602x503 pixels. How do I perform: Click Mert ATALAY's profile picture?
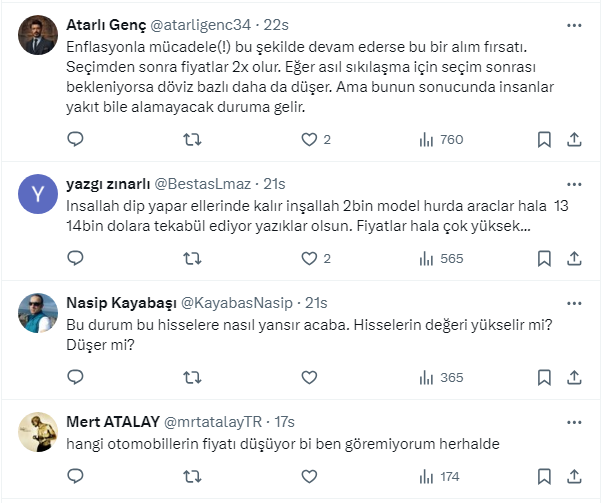[x=38, y=431]
